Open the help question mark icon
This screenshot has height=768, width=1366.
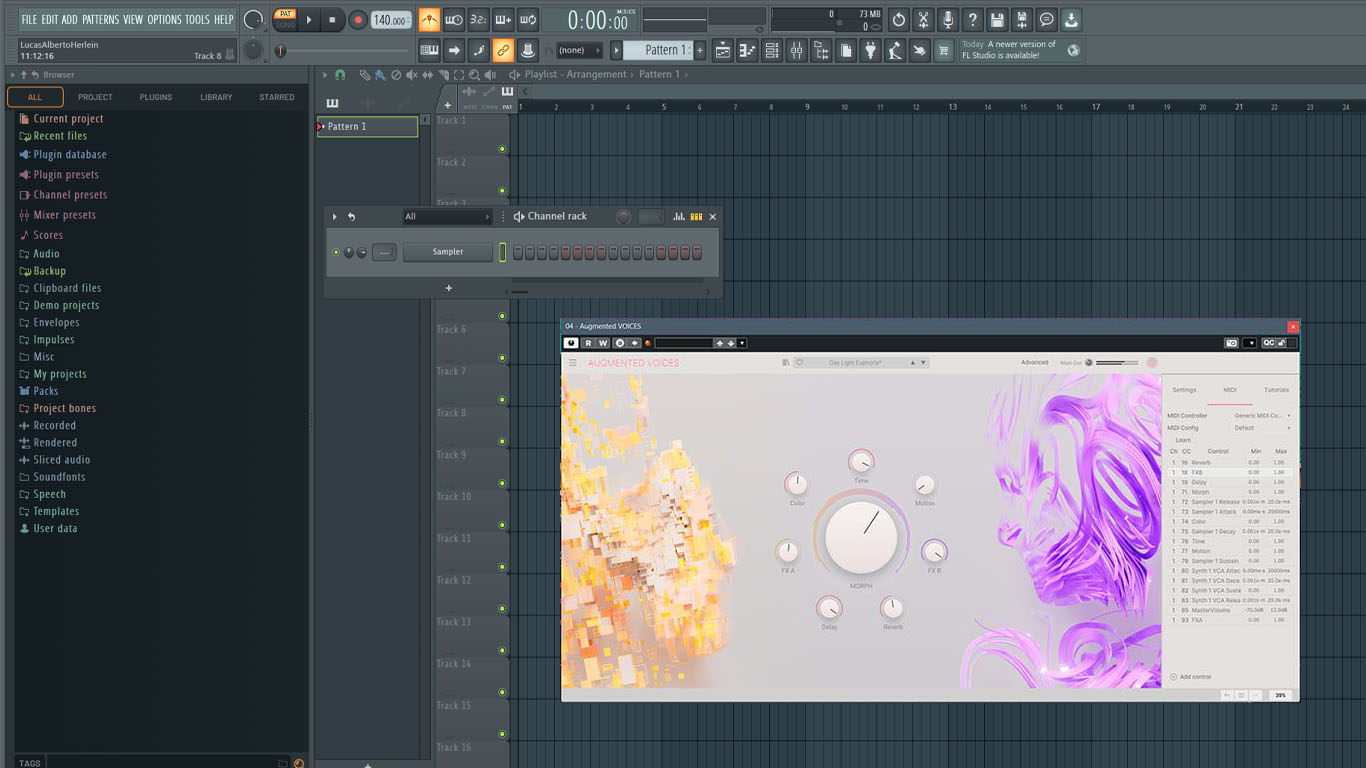tap(972, 19)
